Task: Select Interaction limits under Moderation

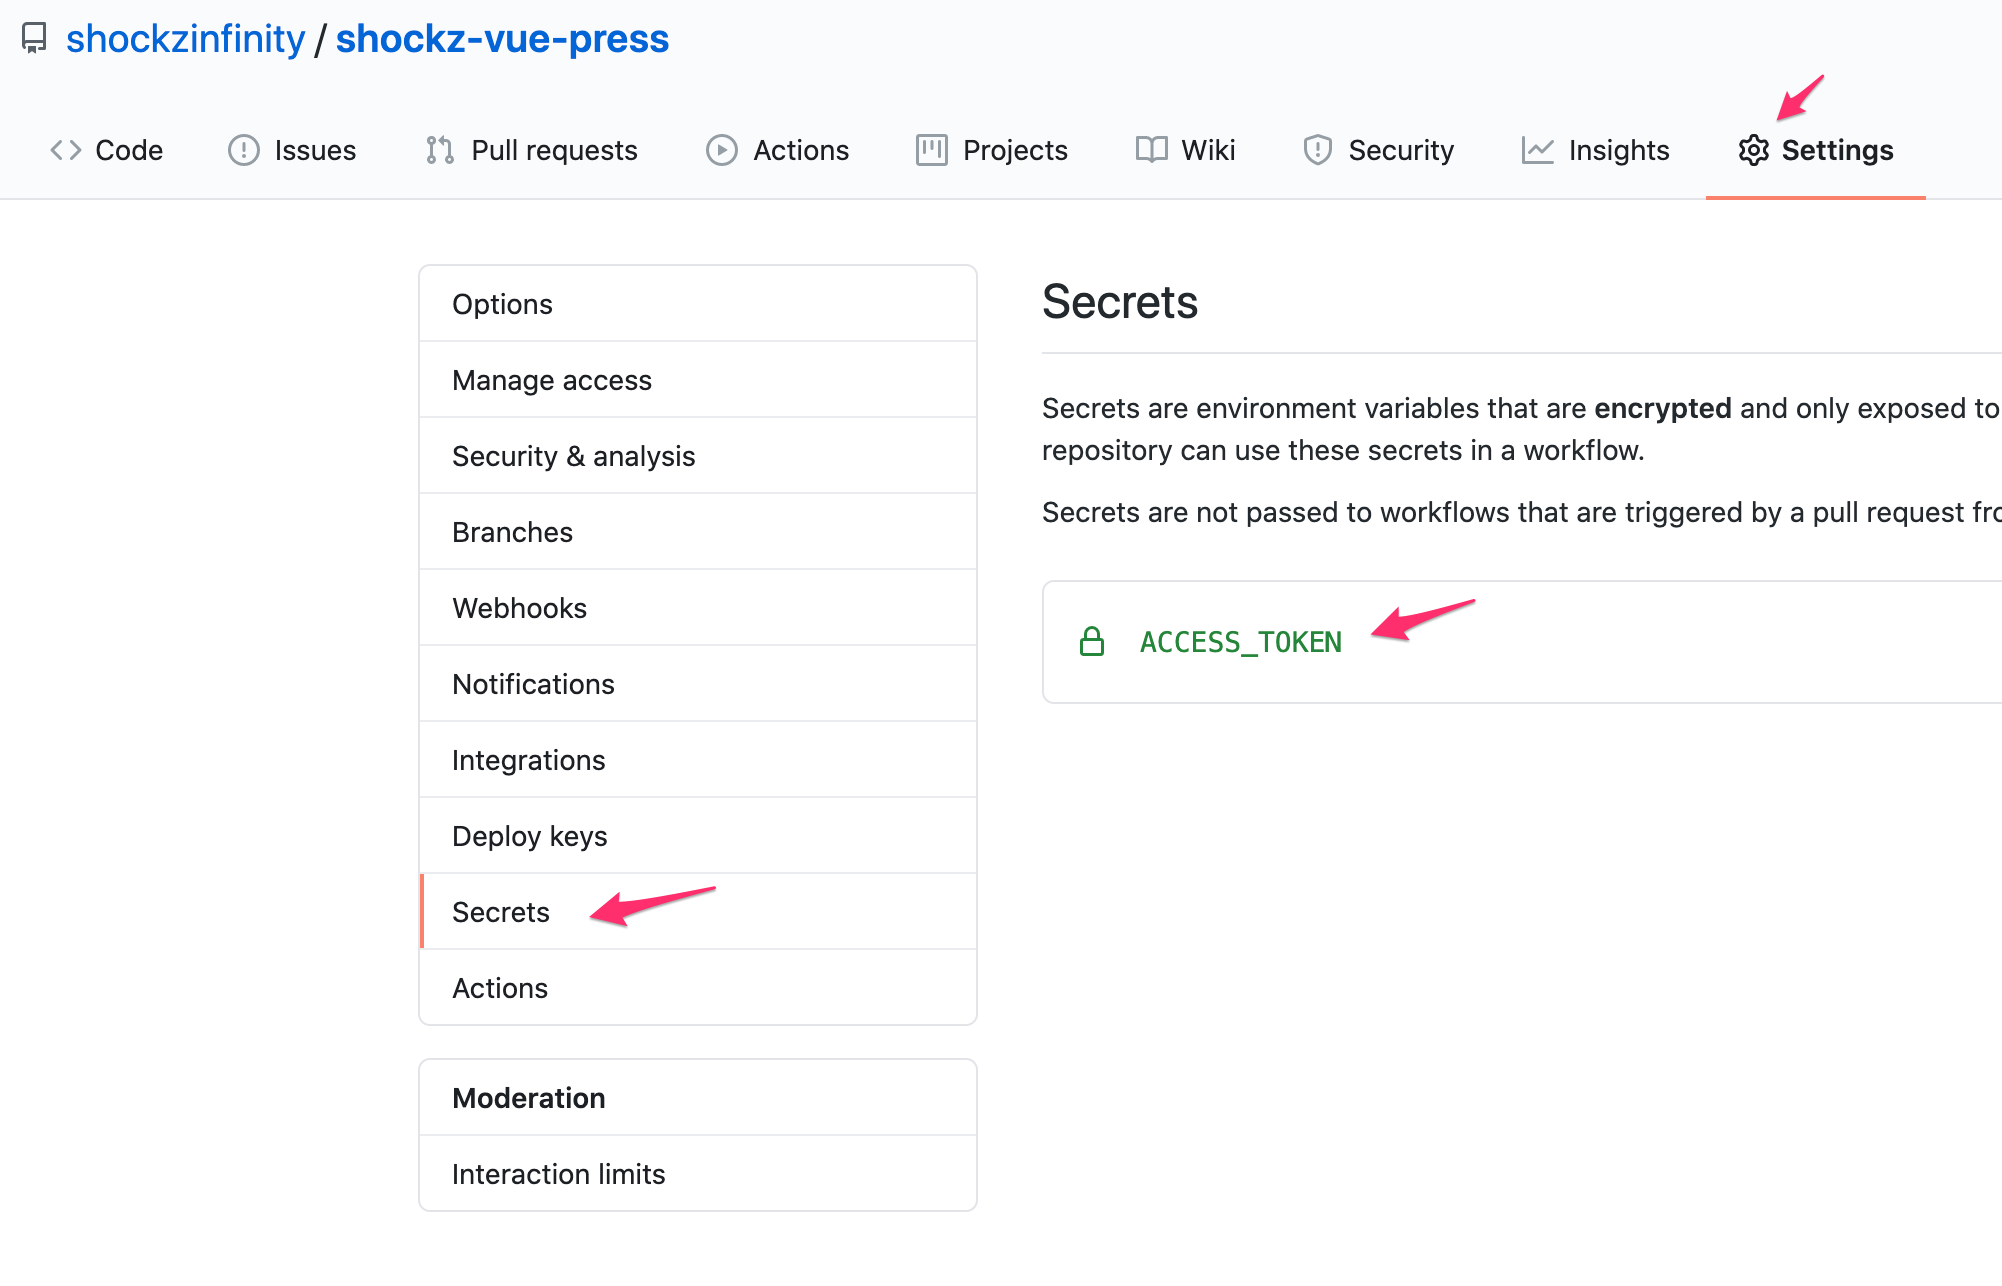Action: point(558,1174)
